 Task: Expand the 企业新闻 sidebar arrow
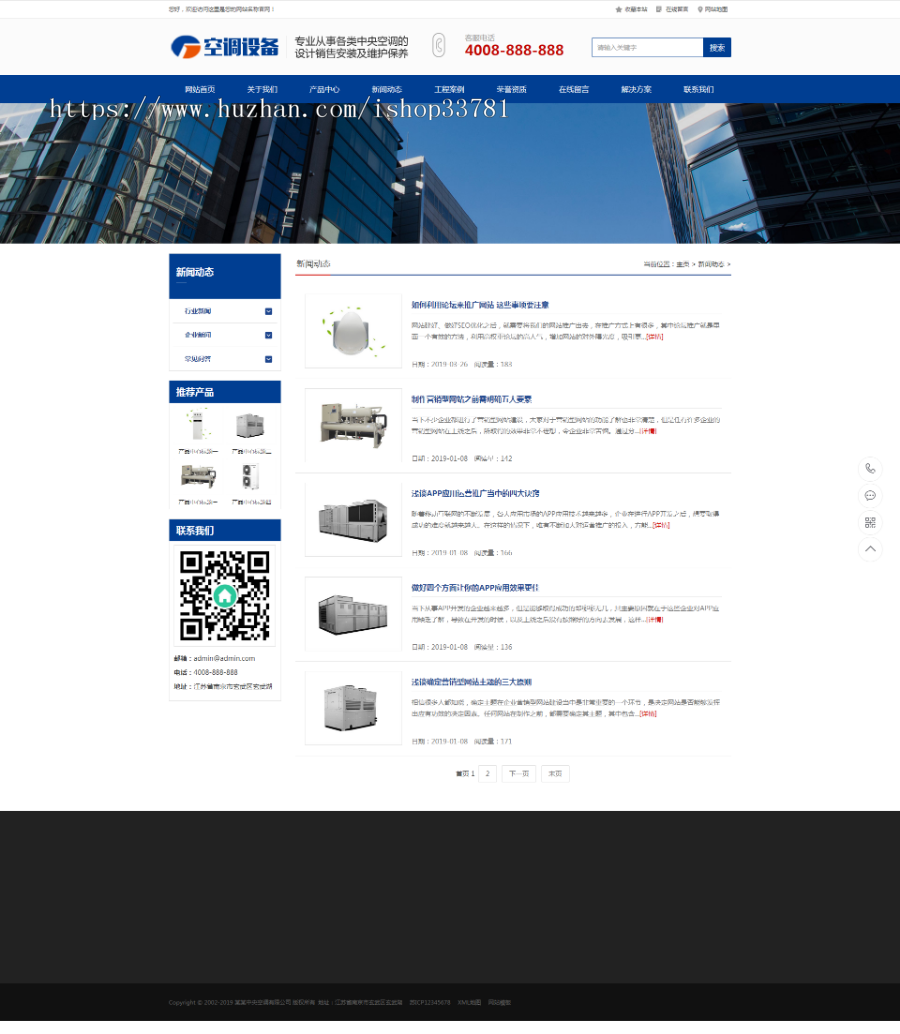(268, 335)
